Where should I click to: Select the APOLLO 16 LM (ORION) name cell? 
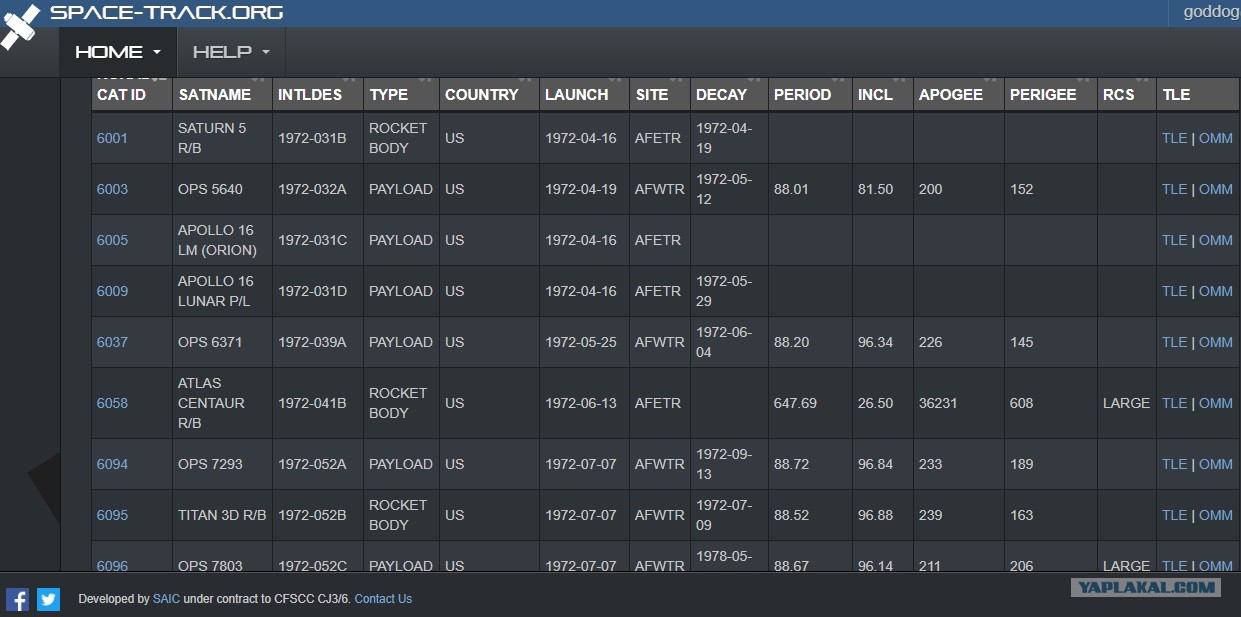(222, 240)
